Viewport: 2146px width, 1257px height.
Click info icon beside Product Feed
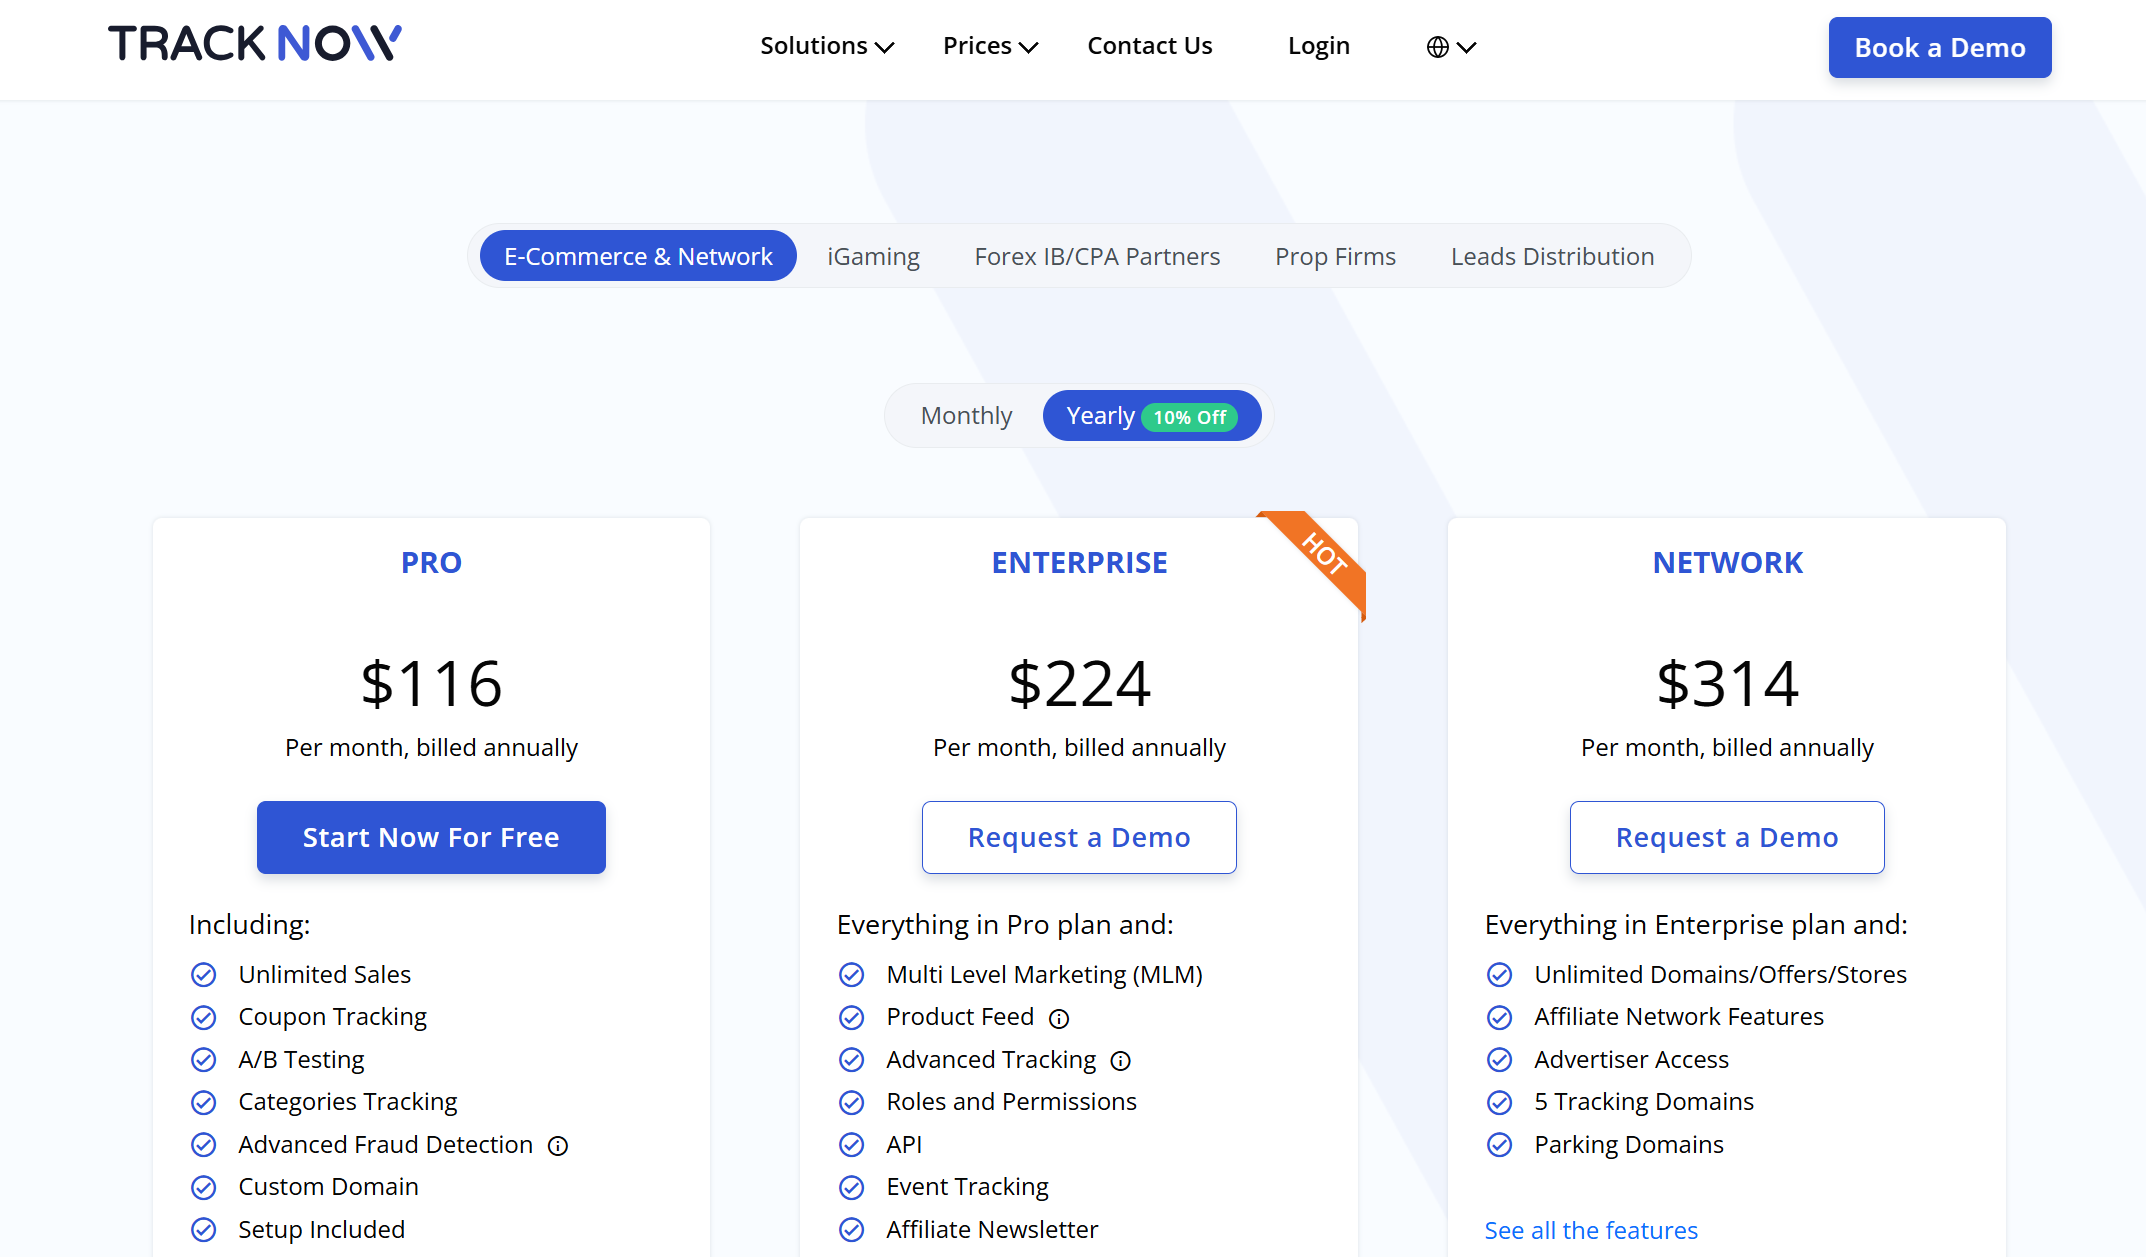coord(1059,1019)
